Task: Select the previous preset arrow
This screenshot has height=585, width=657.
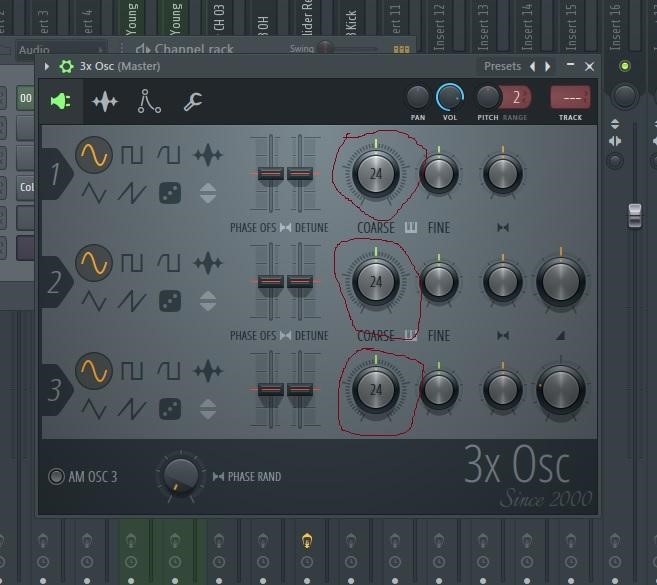Action: point(533,66)
